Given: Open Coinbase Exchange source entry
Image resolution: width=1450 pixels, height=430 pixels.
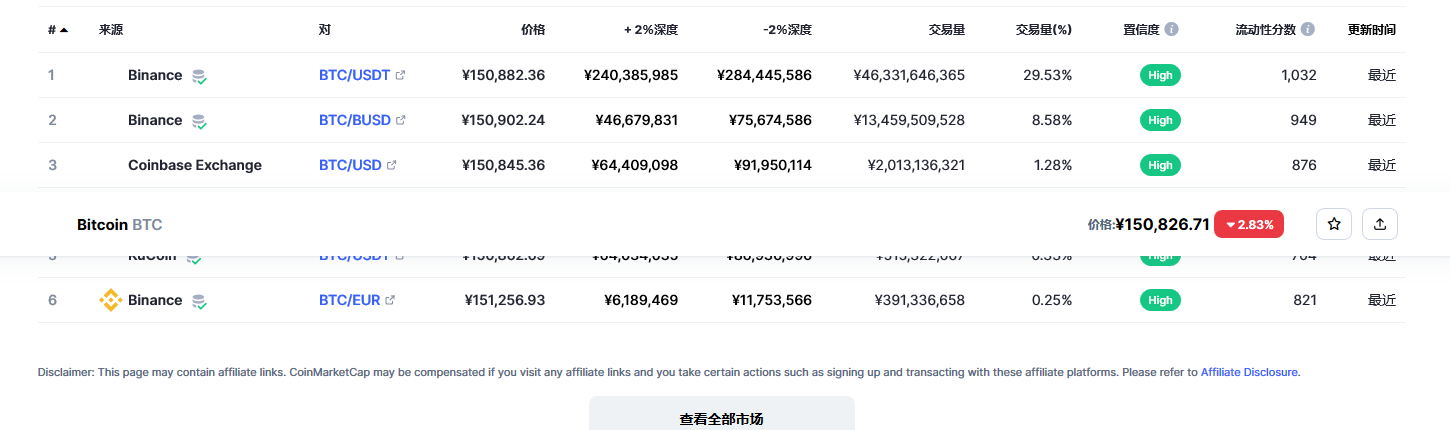Looking at the screenshot, I should (195, 165).
